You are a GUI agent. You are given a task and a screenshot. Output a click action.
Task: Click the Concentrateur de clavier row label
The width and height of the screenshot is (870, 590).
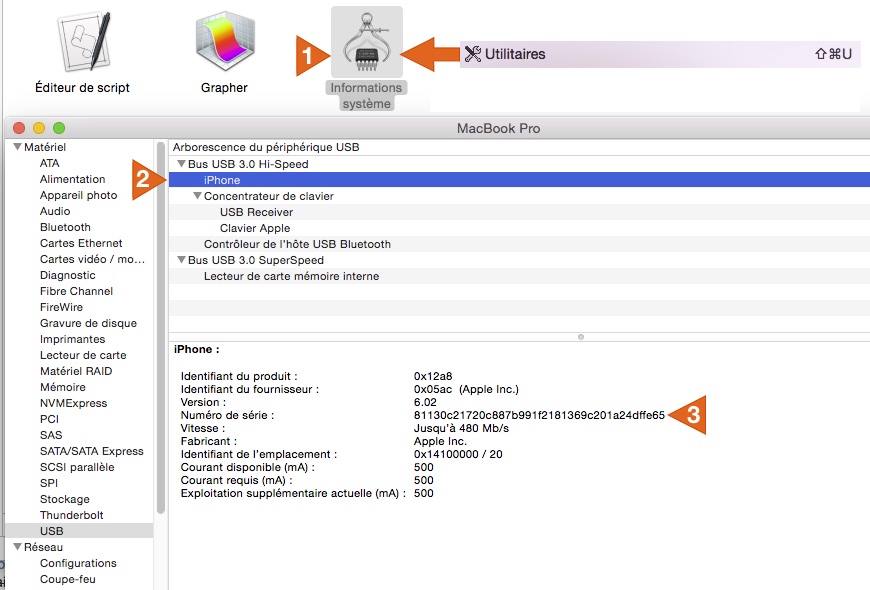[x=269, y=196]
